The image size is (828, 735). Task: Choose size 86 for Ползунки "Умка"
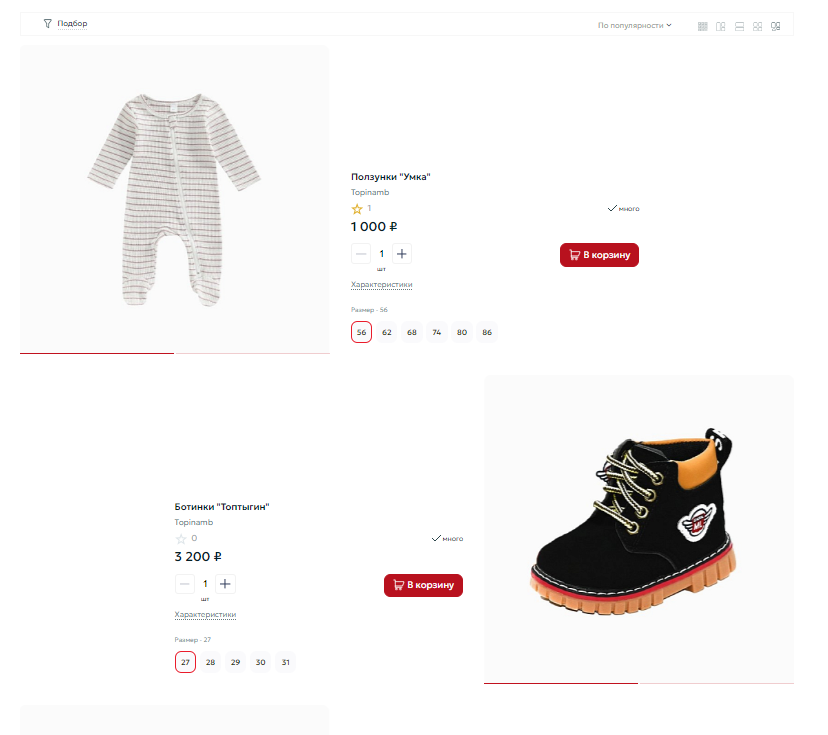coord(487,332)
